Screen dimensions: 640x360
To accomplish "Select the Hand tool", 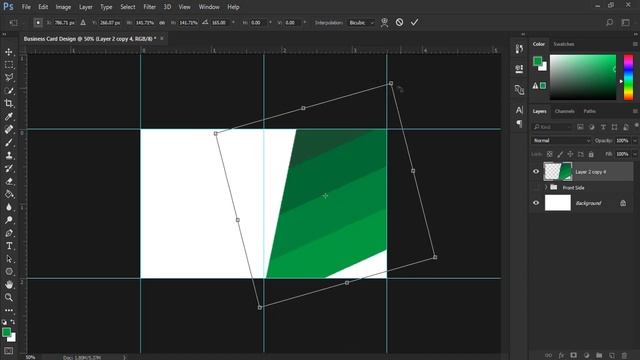I will click(9, 284).
